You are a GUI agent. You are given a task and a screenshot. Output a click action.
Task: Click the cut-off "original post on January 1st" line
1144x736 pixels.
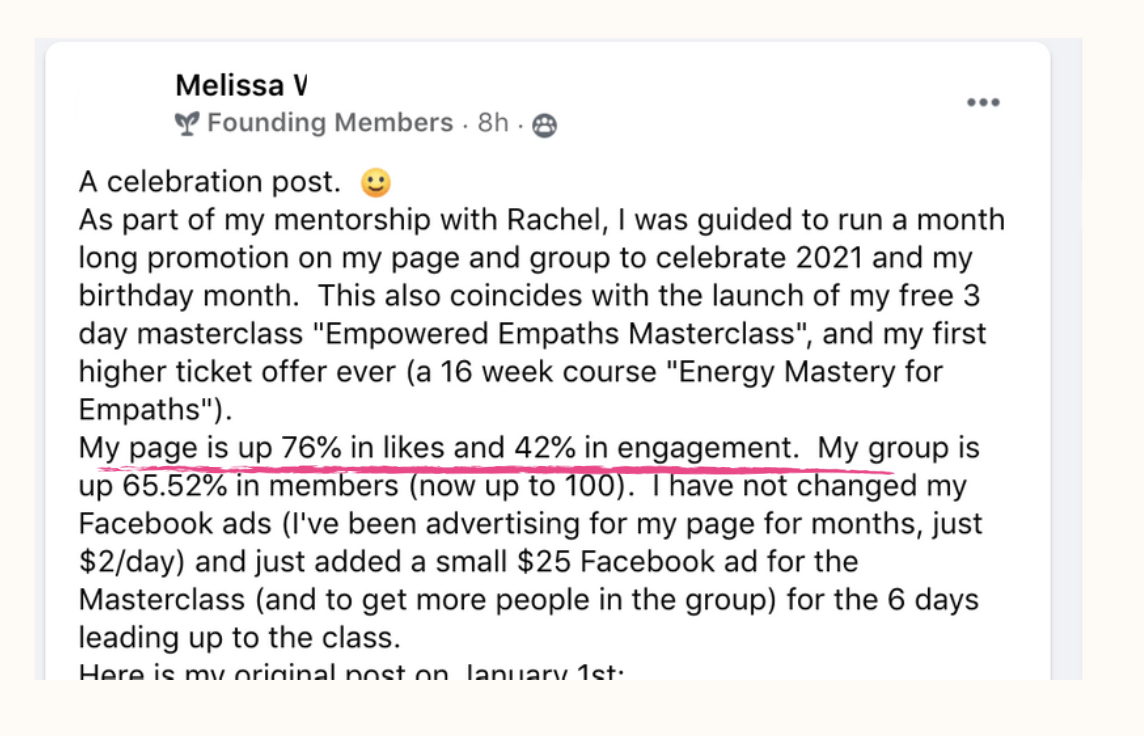point(352,671)
